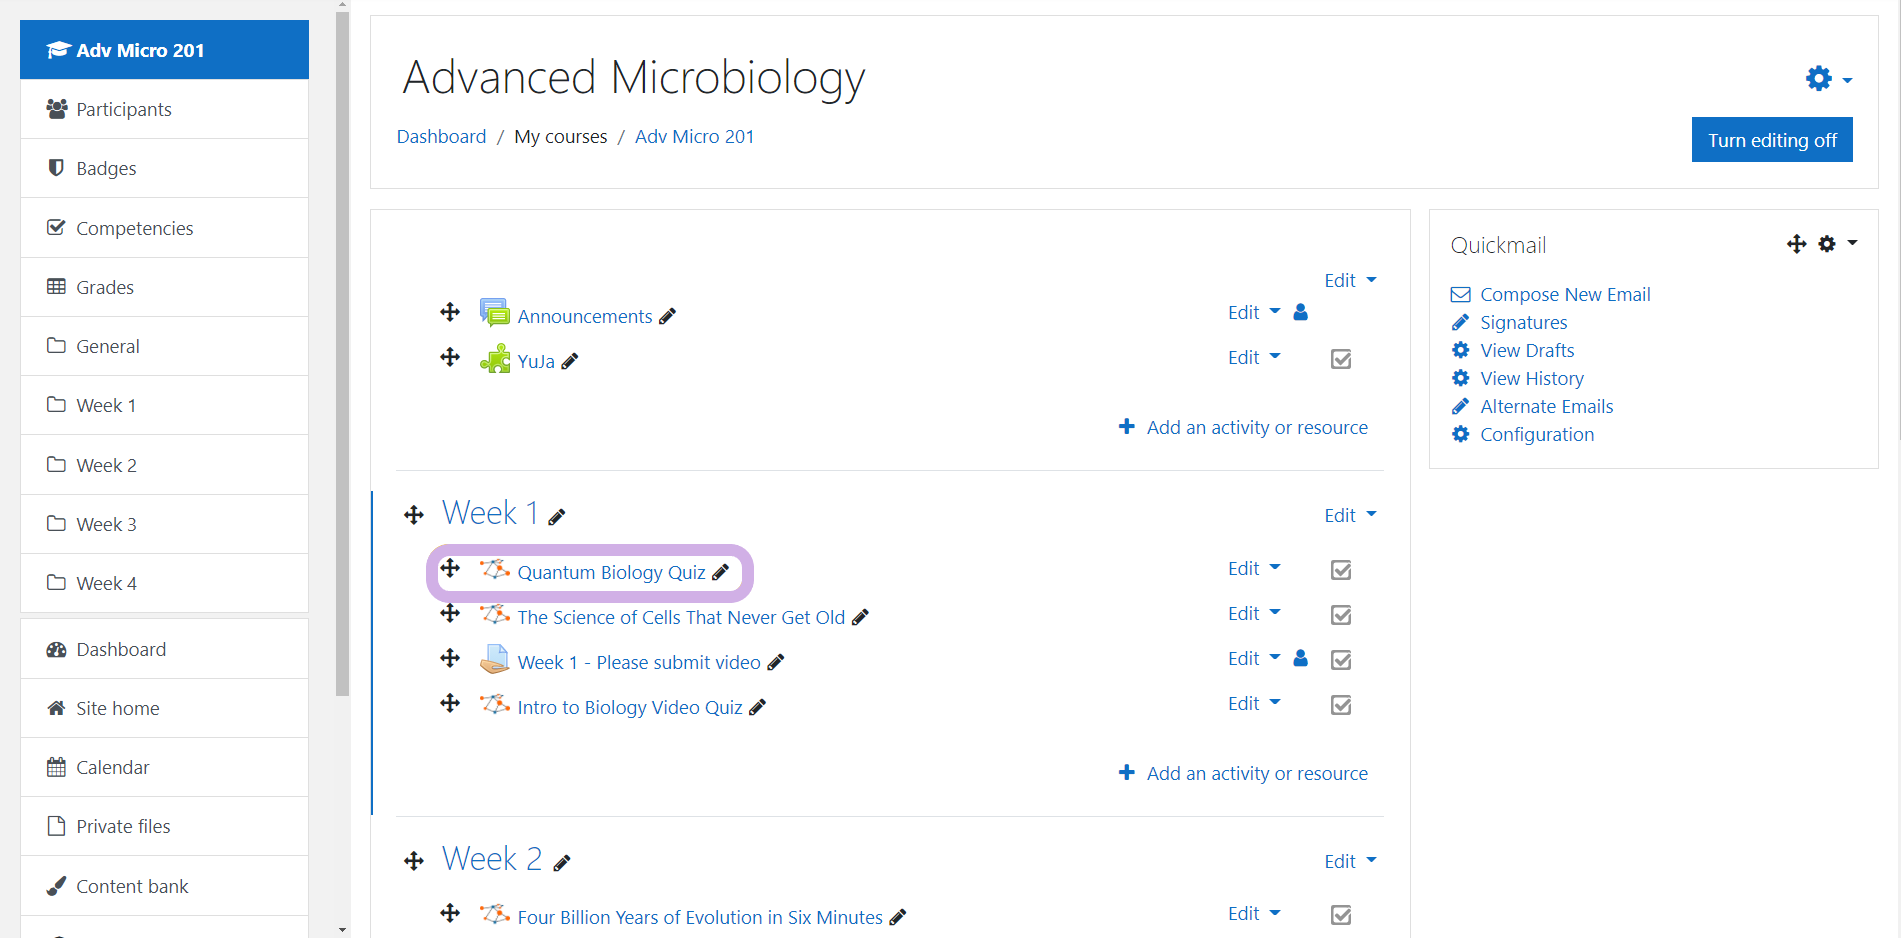
Task: Open the Week 1 section Edit dropdown
Action: pos(1349,515)
